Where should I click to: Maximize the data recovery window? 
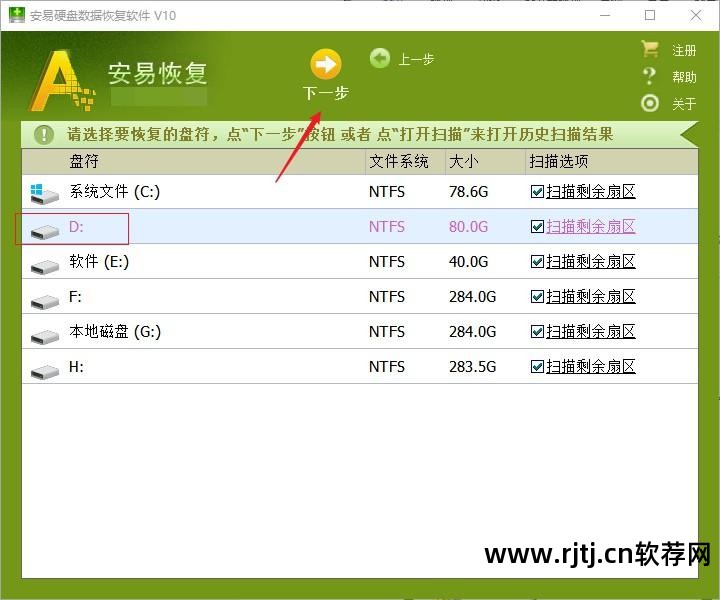[x=650, y=15]
